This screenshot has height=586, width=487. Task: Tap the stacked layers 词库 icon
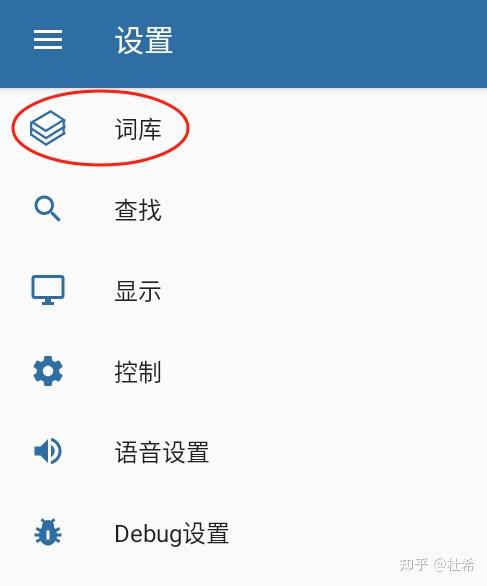click(x=48, y=128)
